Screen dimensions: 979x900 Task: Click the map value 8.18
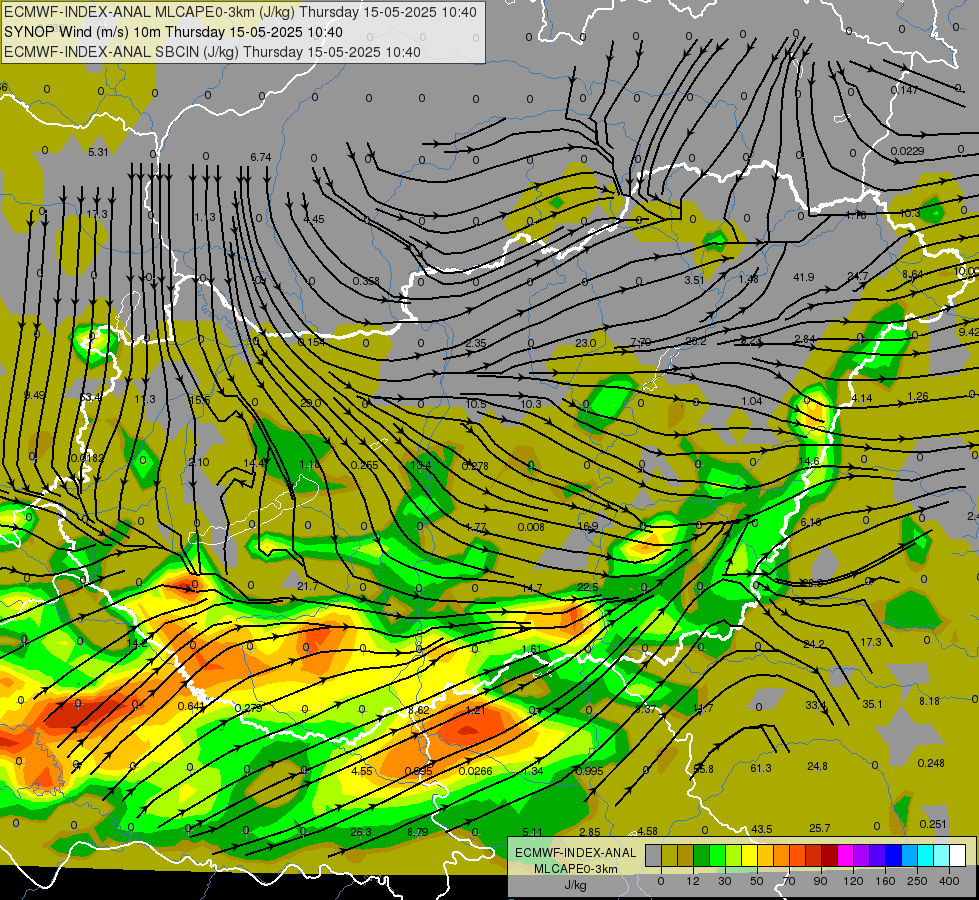click(x=929, y=701)
